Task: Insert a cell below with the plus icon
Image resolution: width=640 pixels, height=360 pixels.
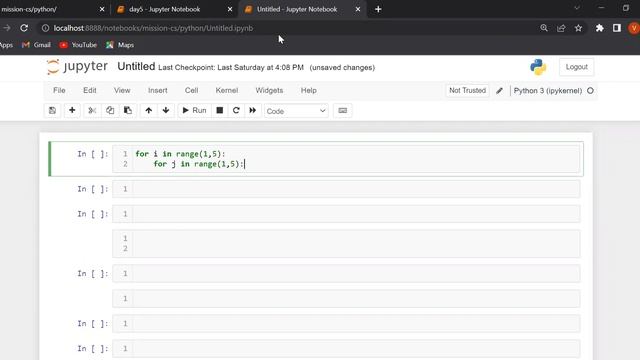Action: pyautogui.click(x=72, y=111)
